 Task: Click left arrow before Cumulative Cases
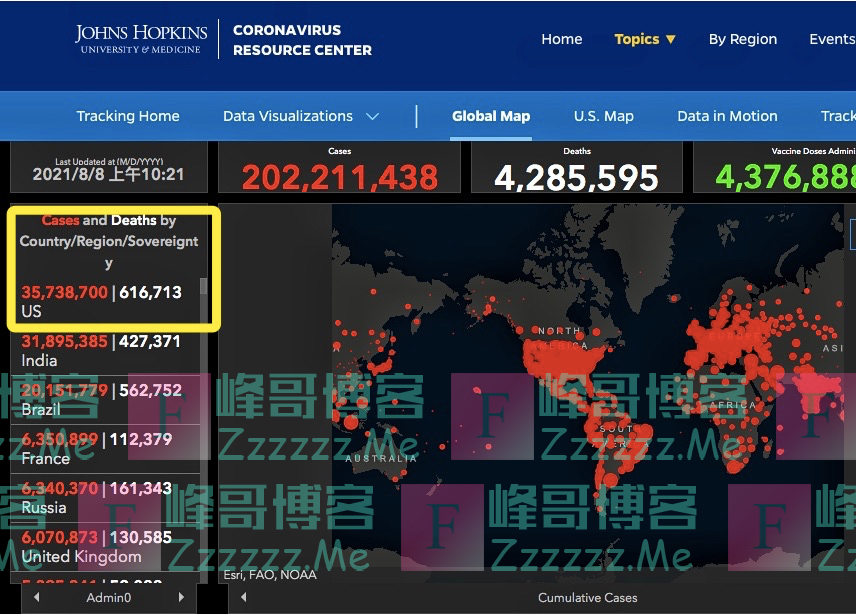244,598
